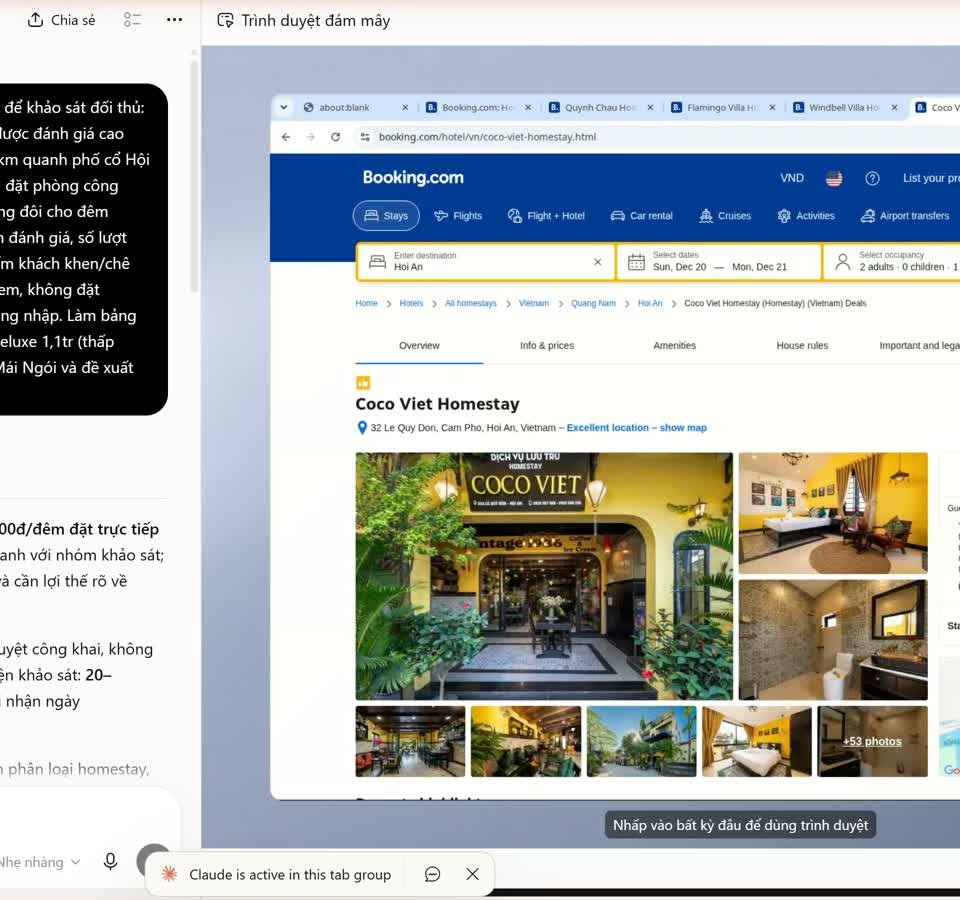Click the browser back arrow
960x900 pixels.
(x=286, y=137)
